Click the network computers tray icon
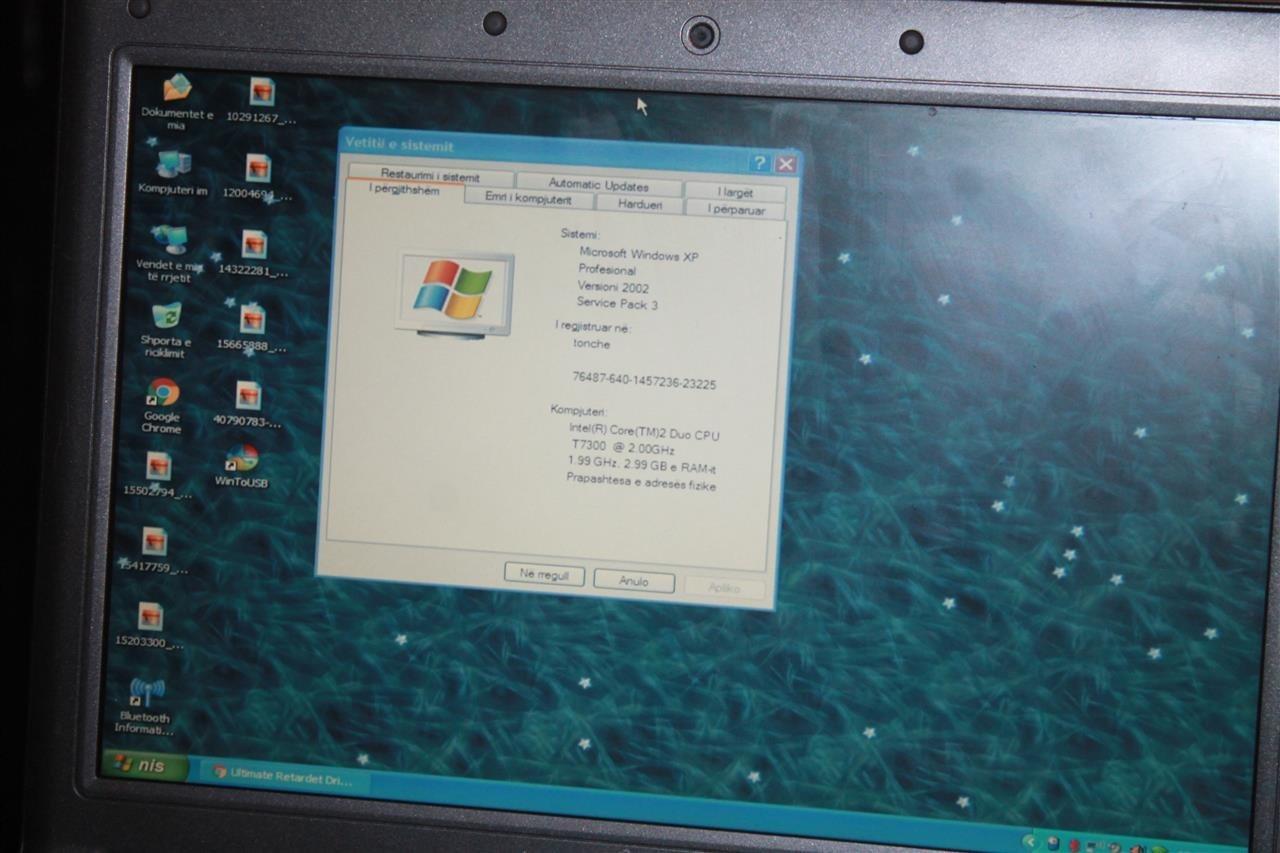The width and height of the screenshot is (1280, 853). pos(1094,846)
